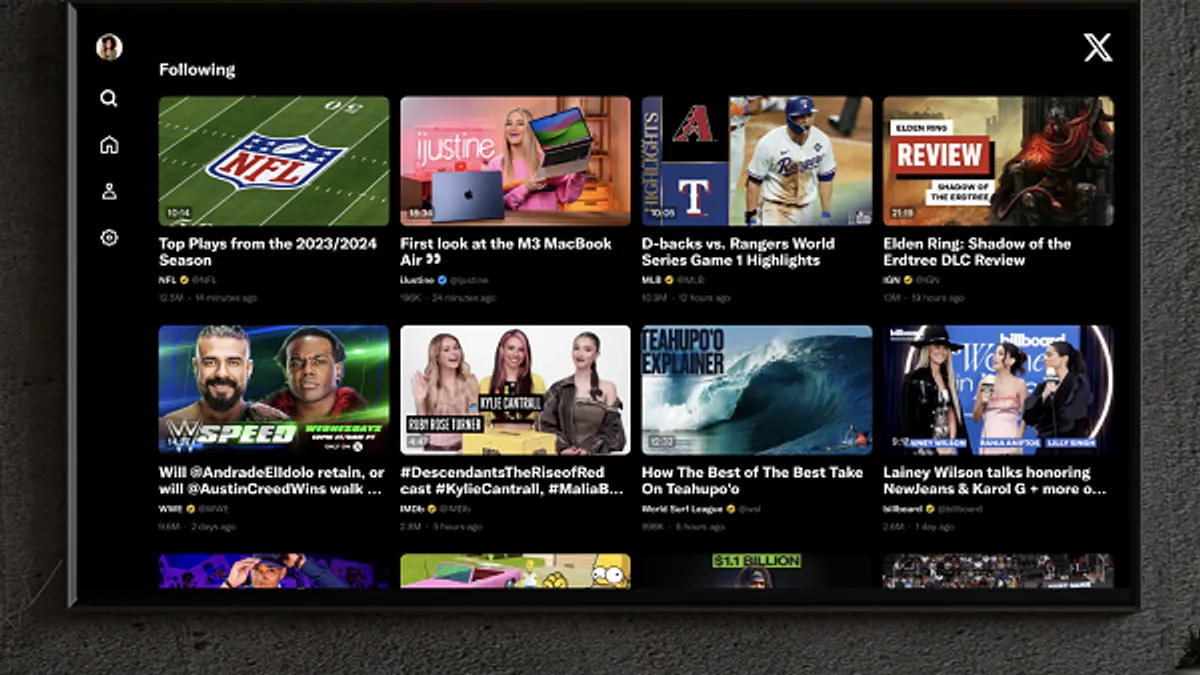Click the iJustine channel name

417,281
